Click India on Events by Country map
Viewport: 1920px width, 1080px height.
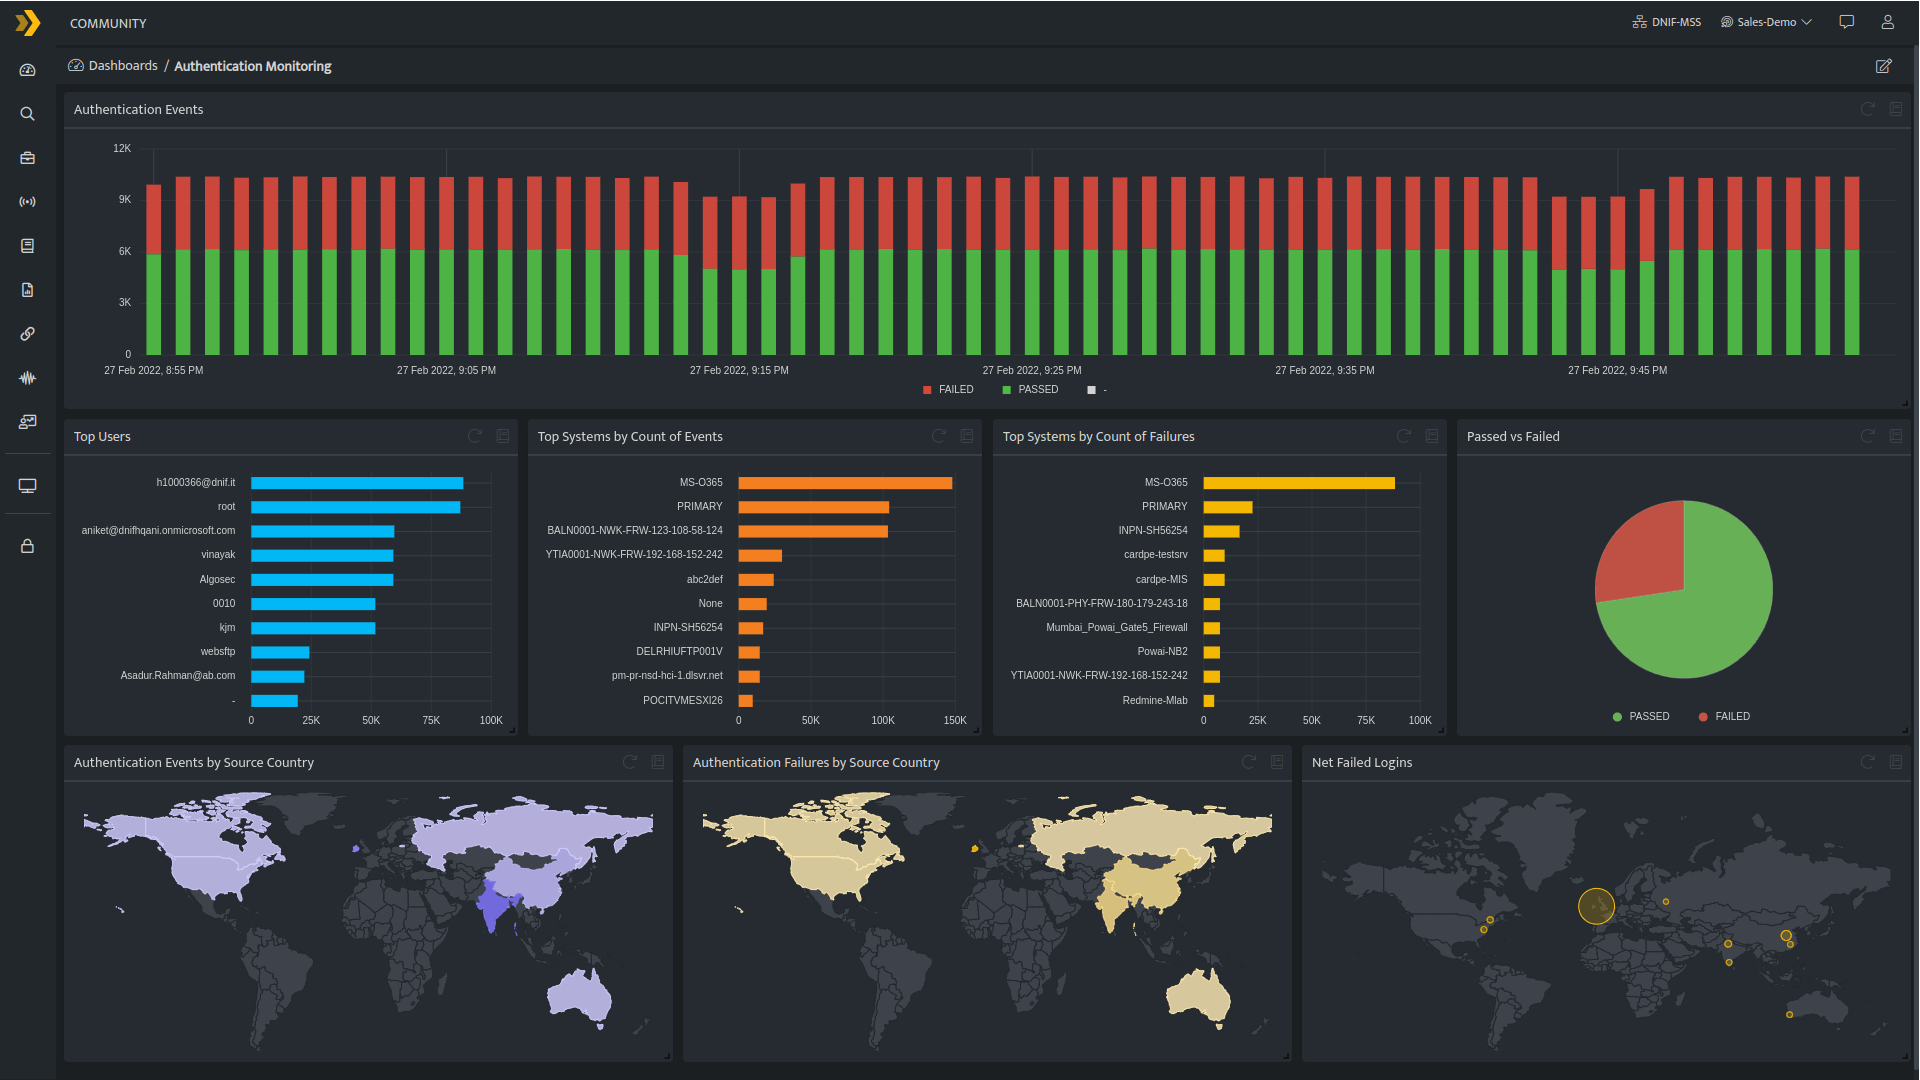494,904
